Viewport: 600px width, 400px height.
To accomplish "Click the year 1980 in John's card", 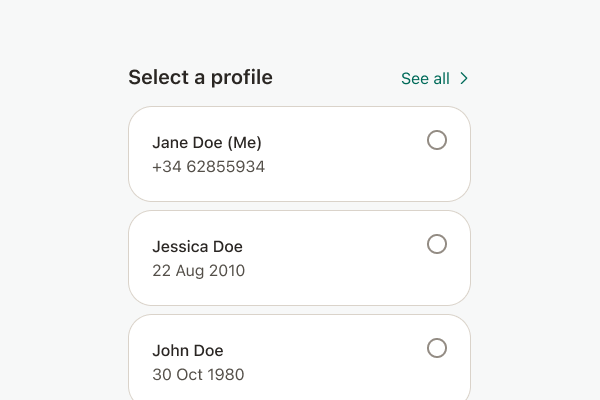I will (227, 375).
